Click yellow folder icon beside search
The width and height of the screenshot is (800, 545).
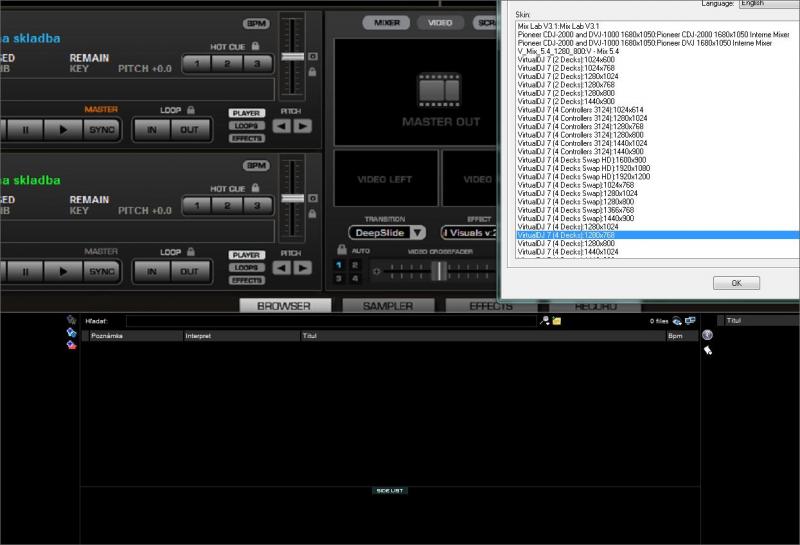coord(557,320)
